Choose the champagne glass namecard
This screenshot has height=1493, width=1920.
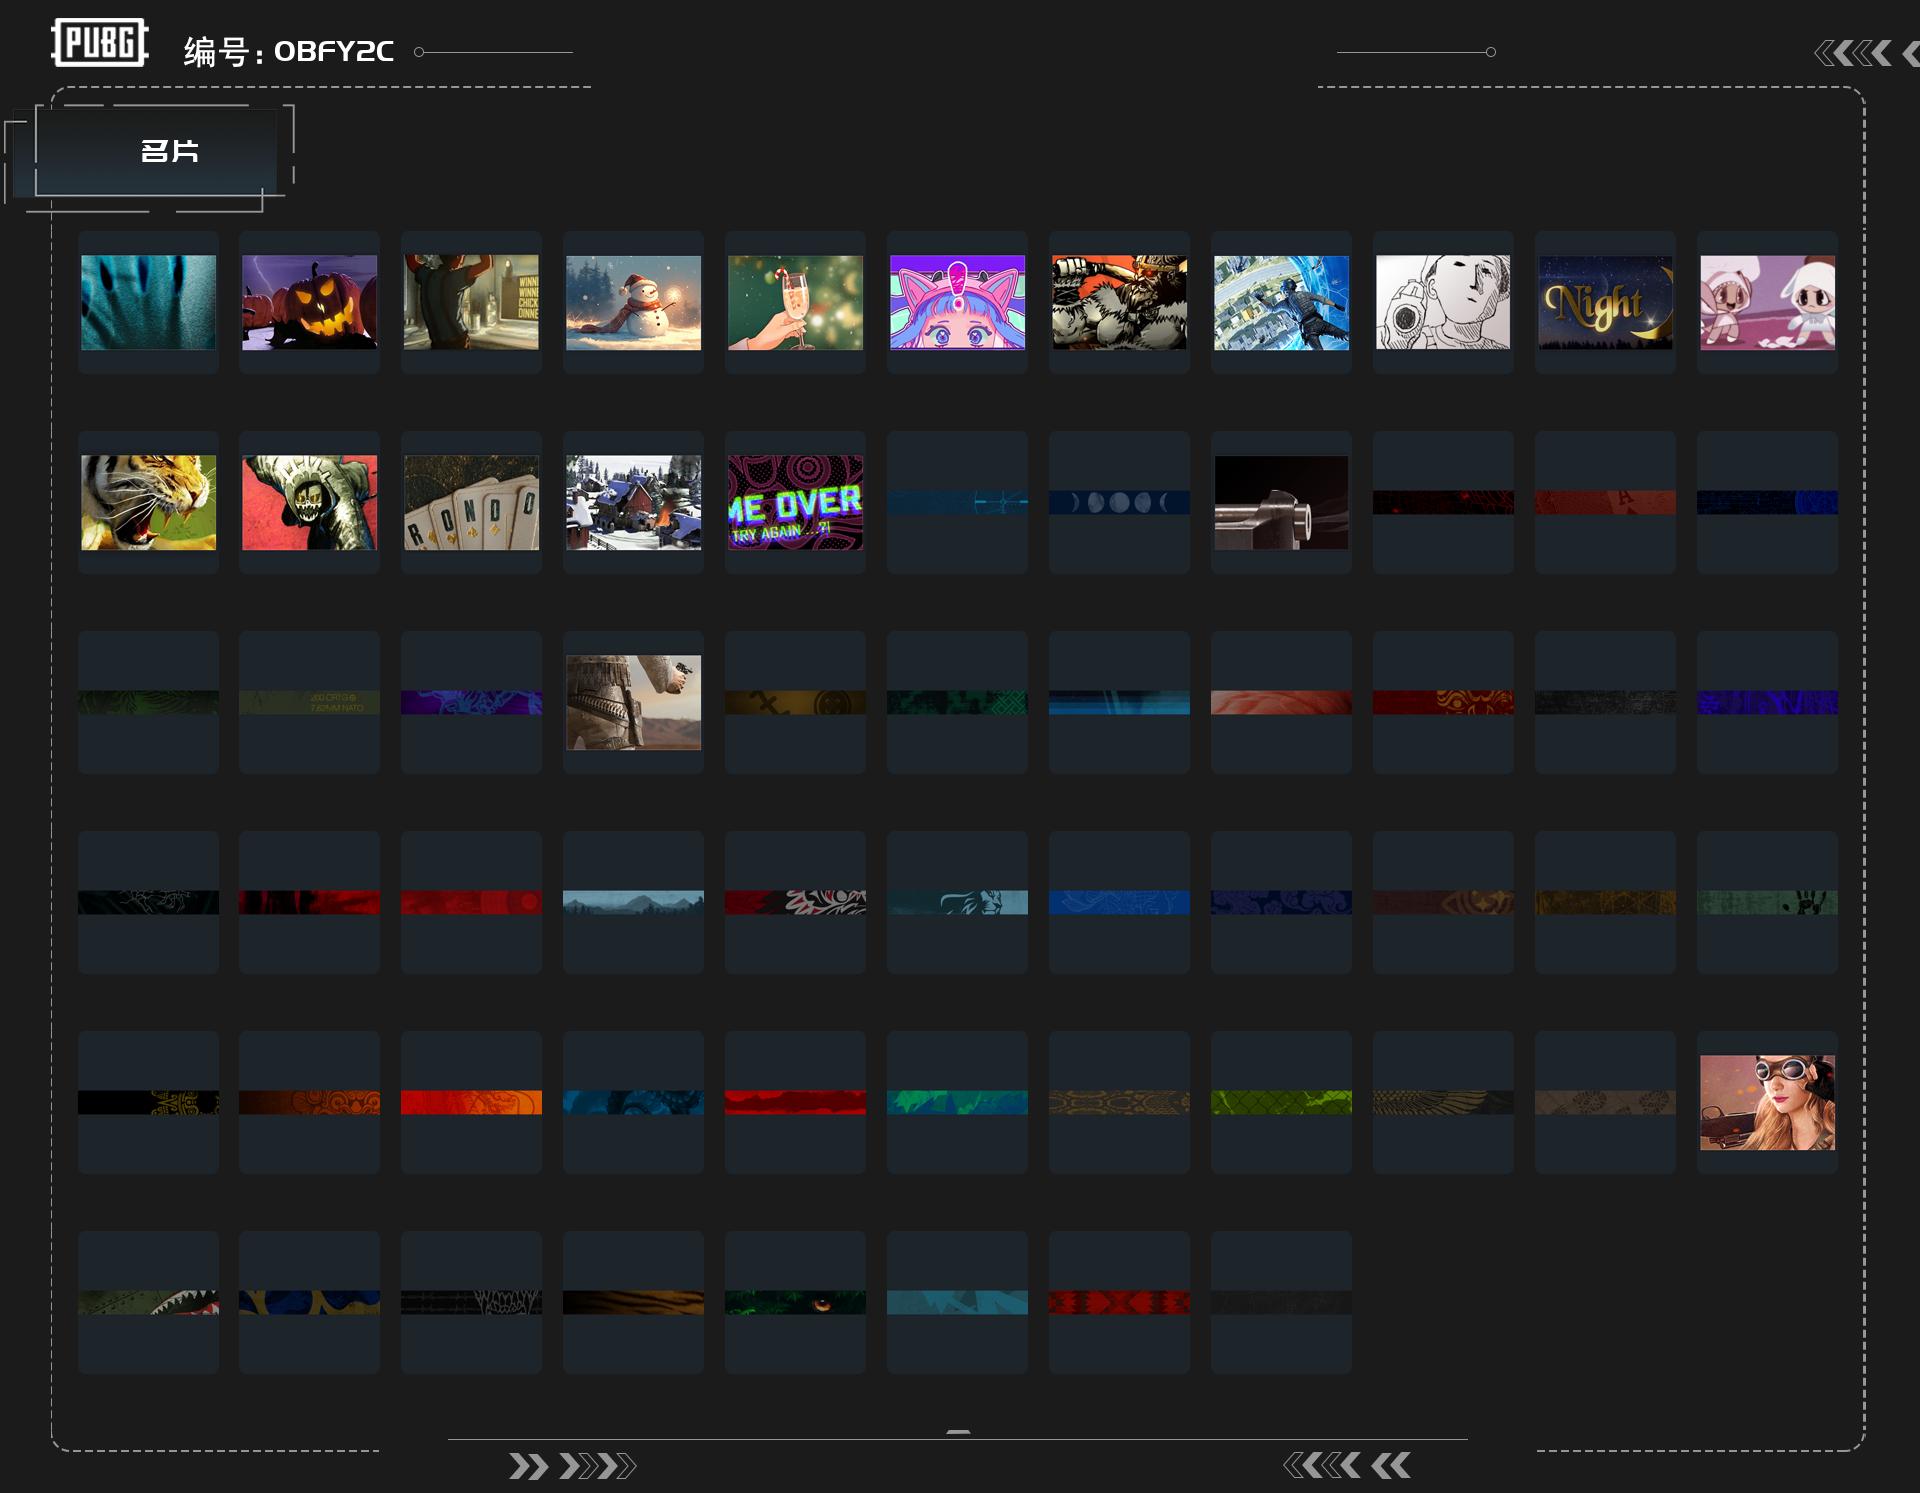pos(795,302)
